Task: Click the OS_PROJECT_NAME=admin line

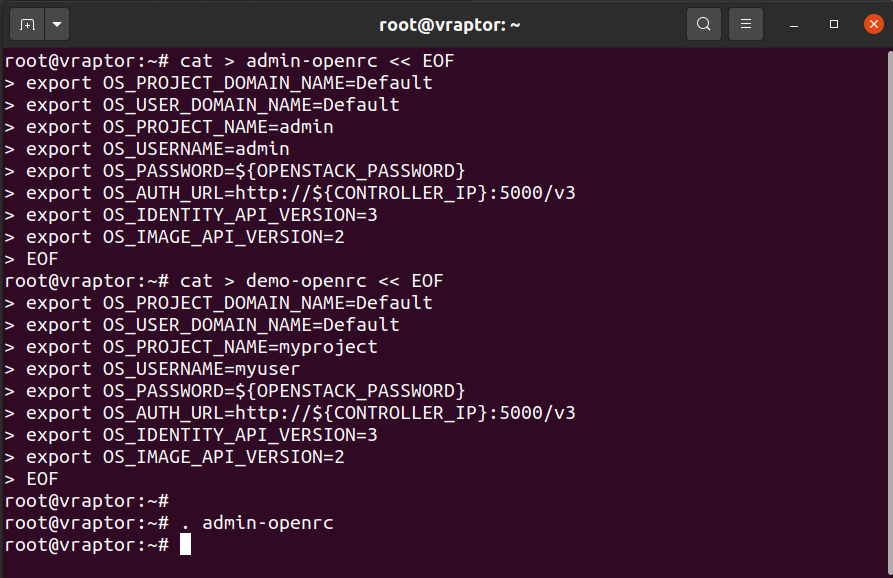Action: tap(169, 127)
